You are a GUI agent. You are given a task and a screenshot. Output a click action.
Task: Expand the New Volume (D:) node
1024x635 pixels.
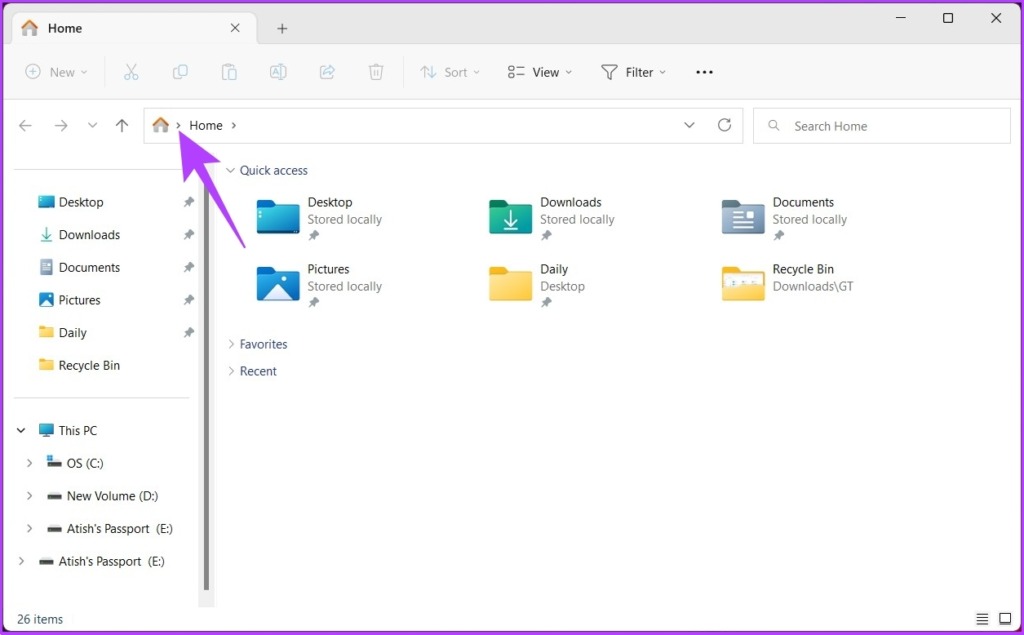[29, 496]
